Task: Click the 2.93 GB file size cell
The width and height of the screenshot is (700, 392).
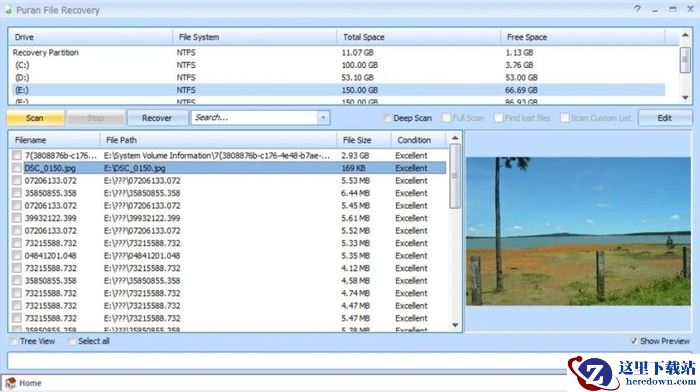Action: (x=355, y=155)
